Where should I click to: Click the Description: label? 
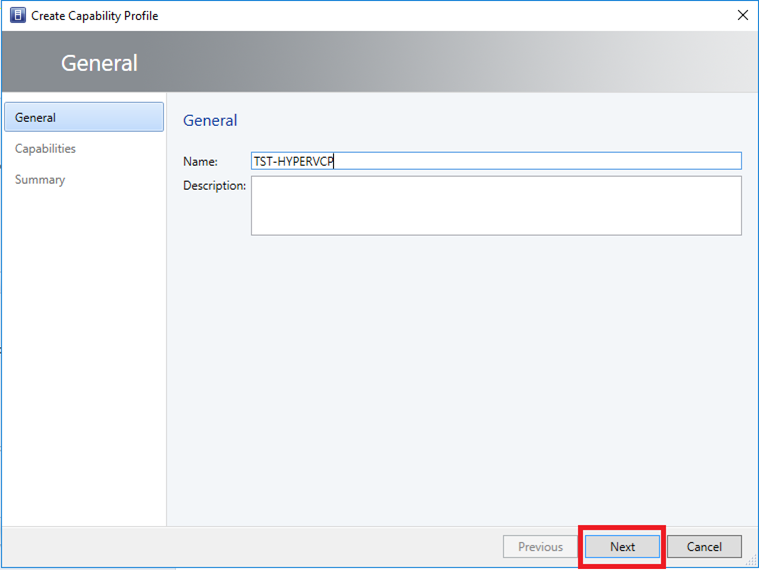[x=214, y=186]
